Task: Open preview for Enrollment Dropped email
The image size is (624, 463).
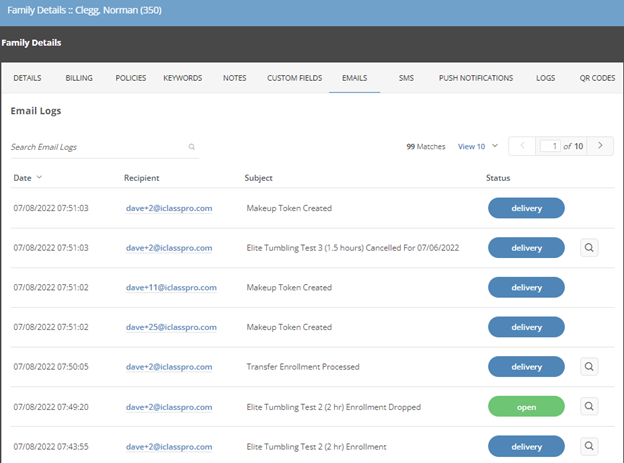Action: (589, 406)
